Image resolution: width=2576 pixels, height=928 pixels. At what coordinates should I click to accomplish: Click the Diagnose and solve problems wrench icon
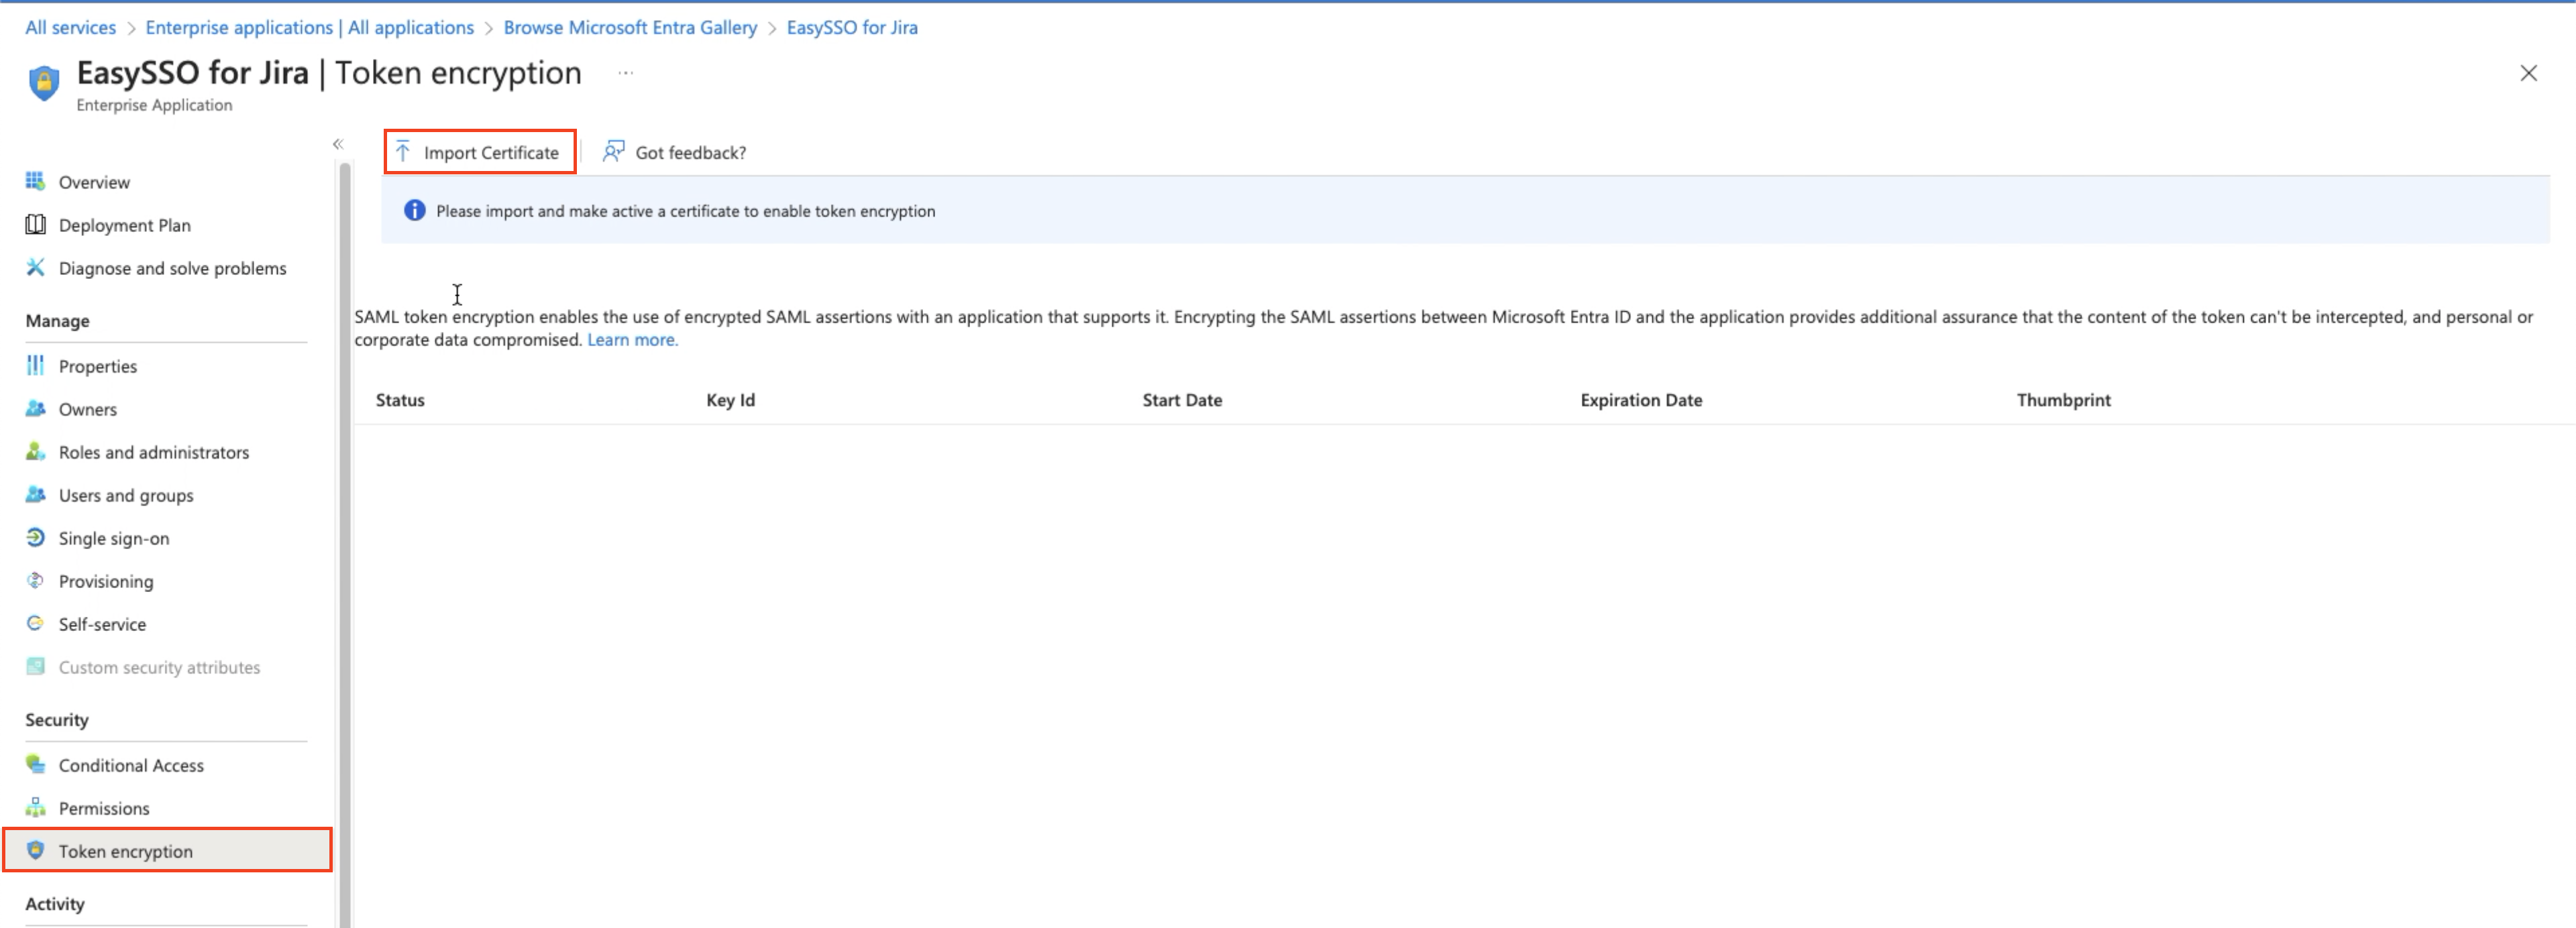pyautogui.click(x=35, y=267)
